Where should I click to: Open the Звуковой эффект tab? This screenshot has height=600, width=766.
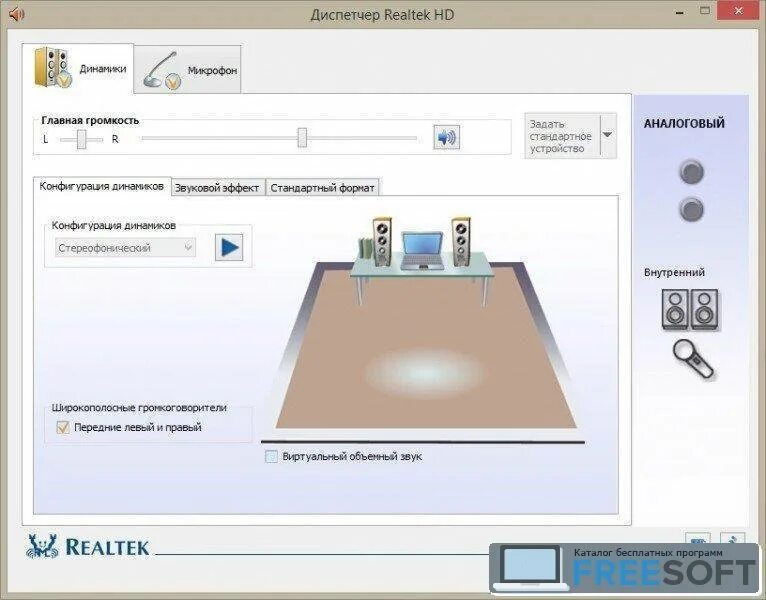(217, 188)
